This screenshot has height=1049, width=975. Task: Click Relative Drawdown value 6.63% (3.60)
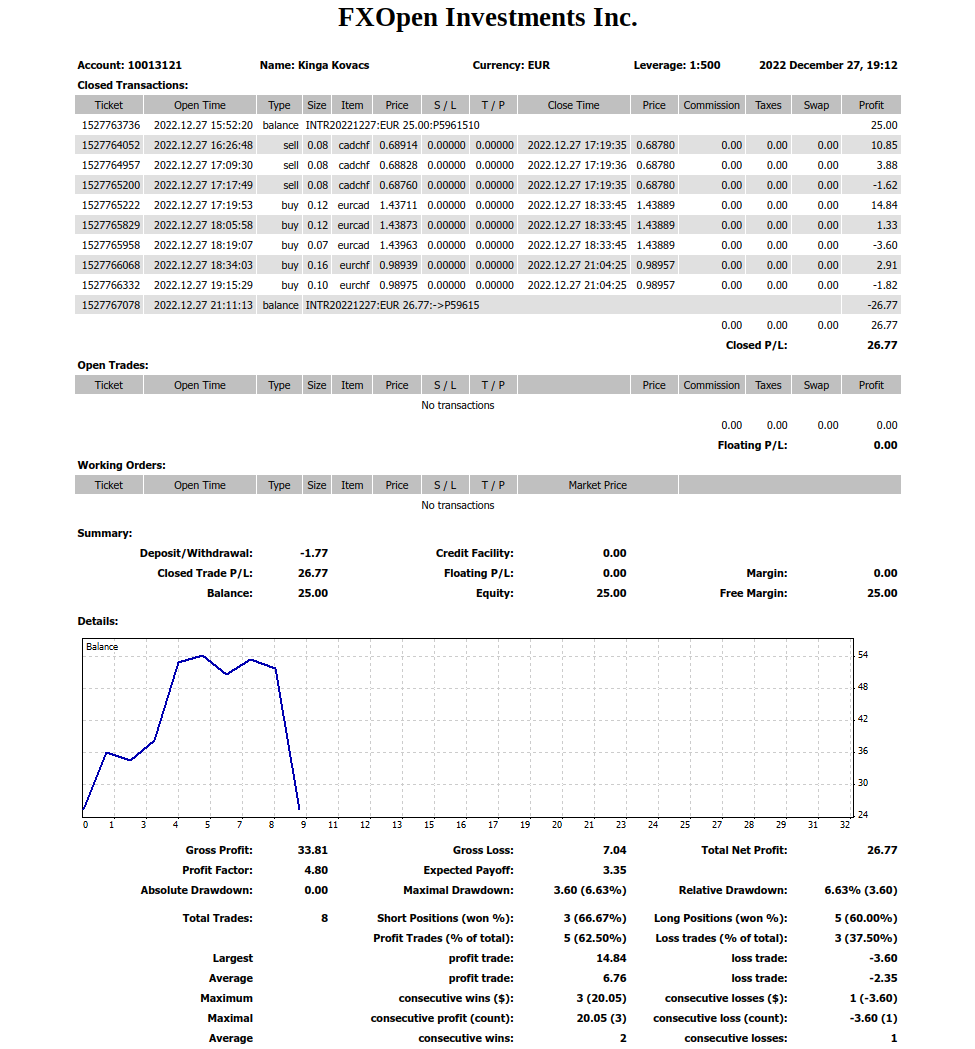coord(861,890)
